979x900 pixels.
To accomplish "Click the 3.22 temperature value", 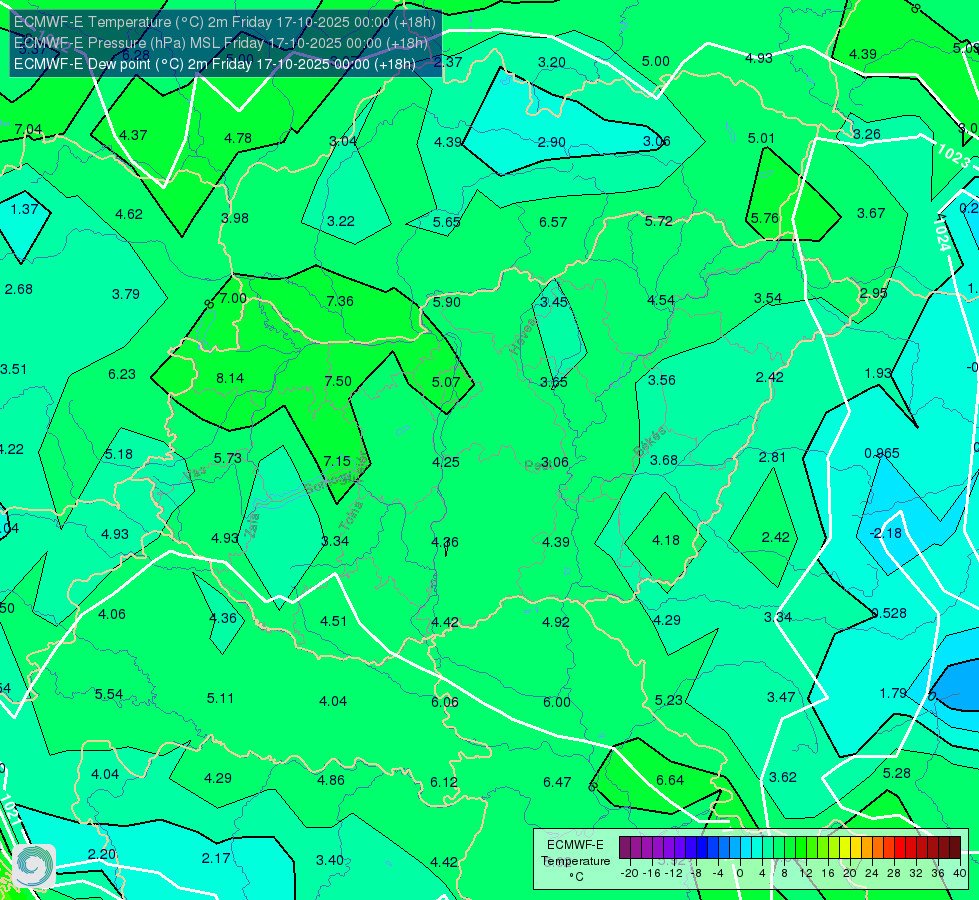I will pyautogui.click(x=340, y=221).
